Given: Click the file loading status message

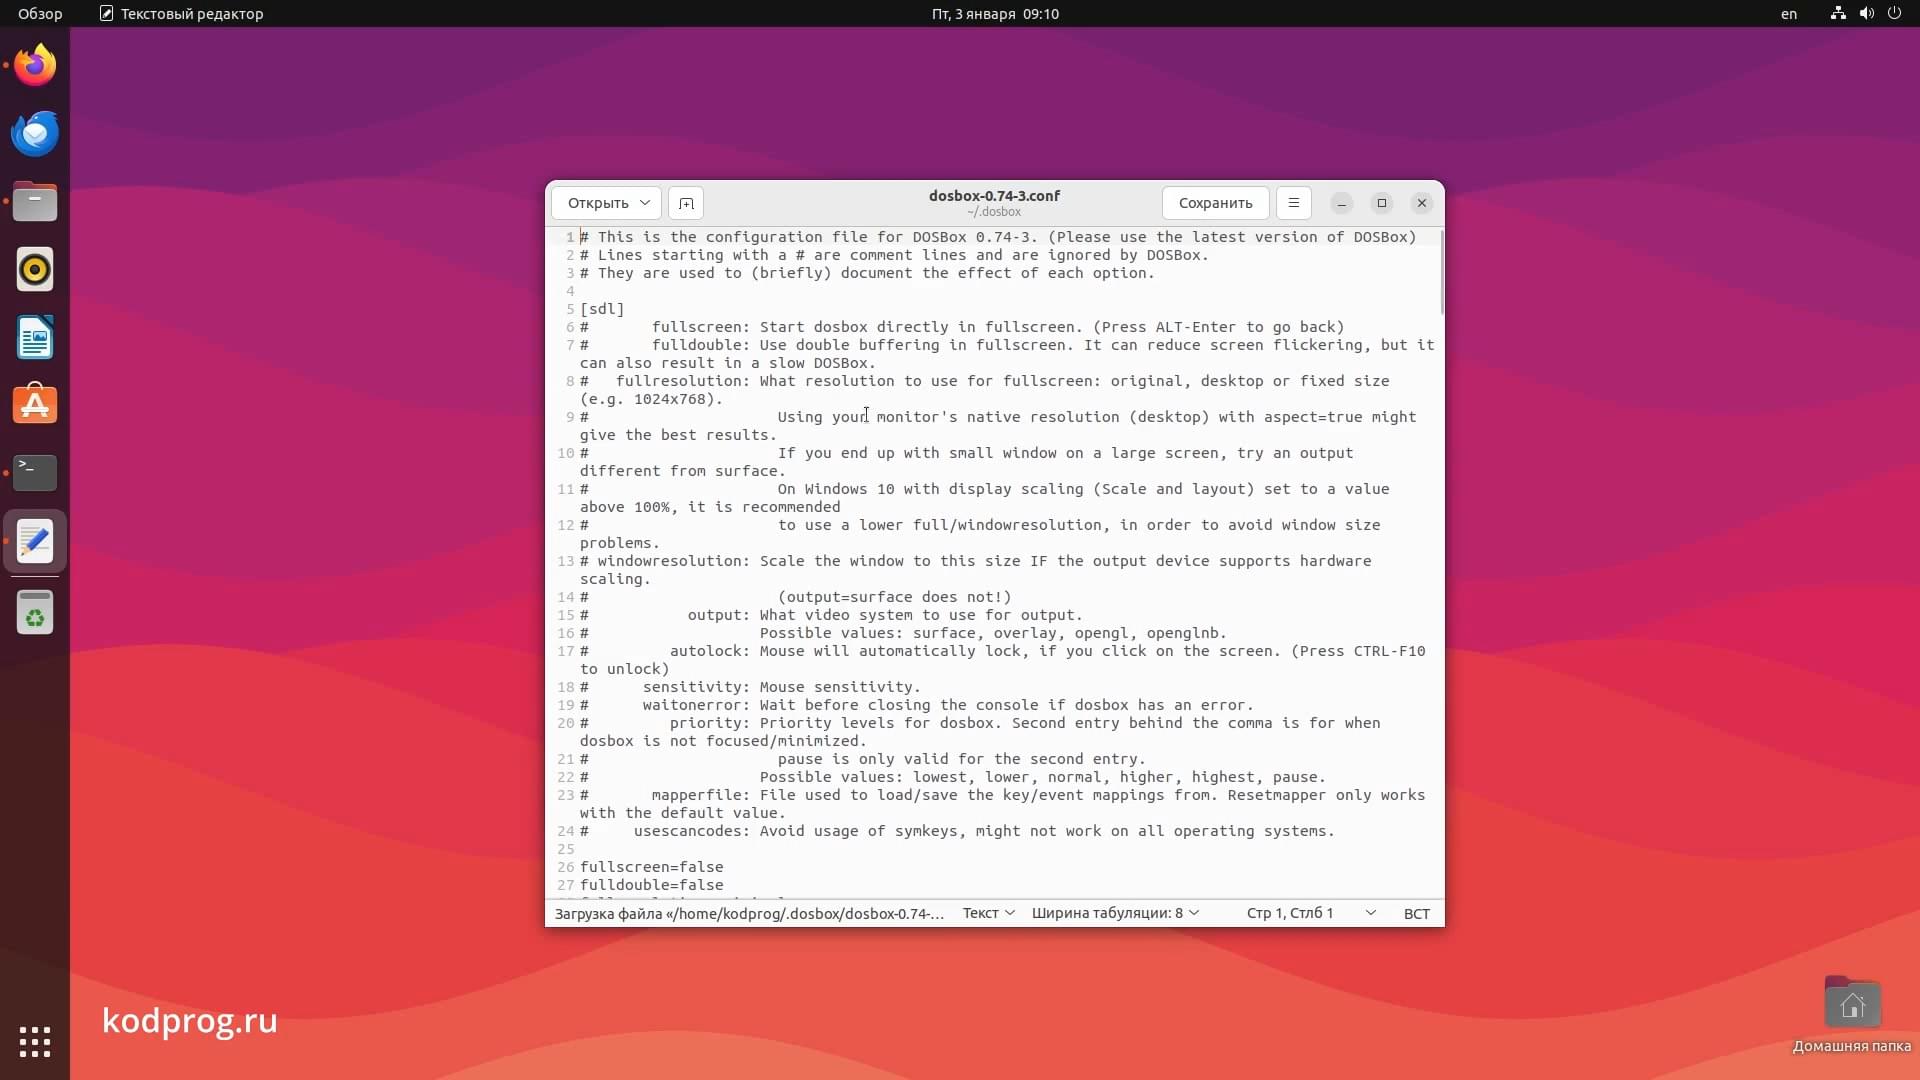Looking at the screenshot, I should (749, 913).
